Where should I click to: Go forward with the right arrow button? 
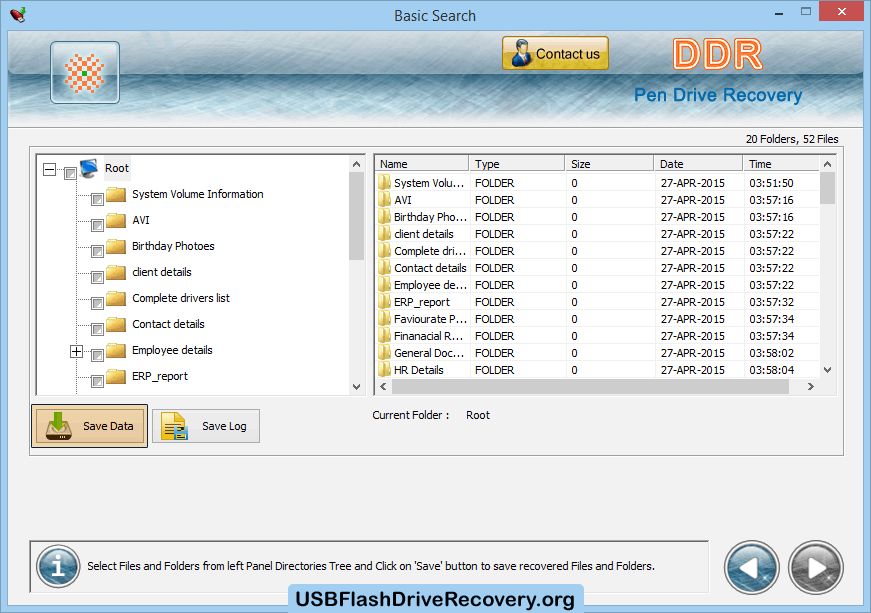click(x=816, y=567)
